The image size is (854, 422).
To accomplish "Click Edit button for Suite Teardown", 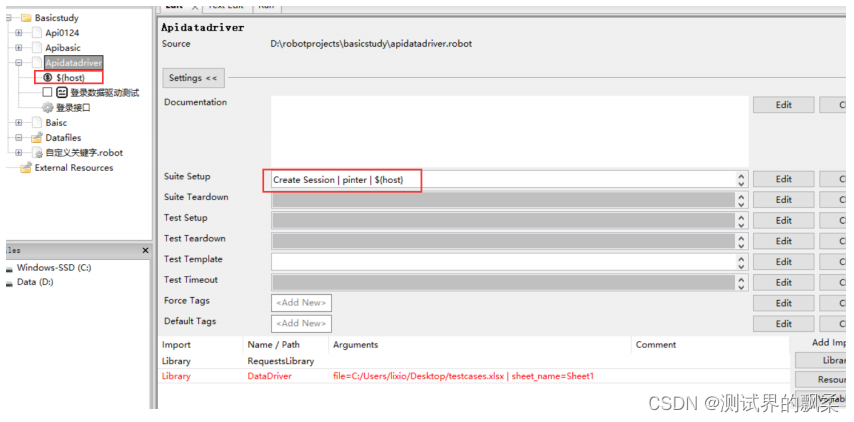I will point(784,200).
